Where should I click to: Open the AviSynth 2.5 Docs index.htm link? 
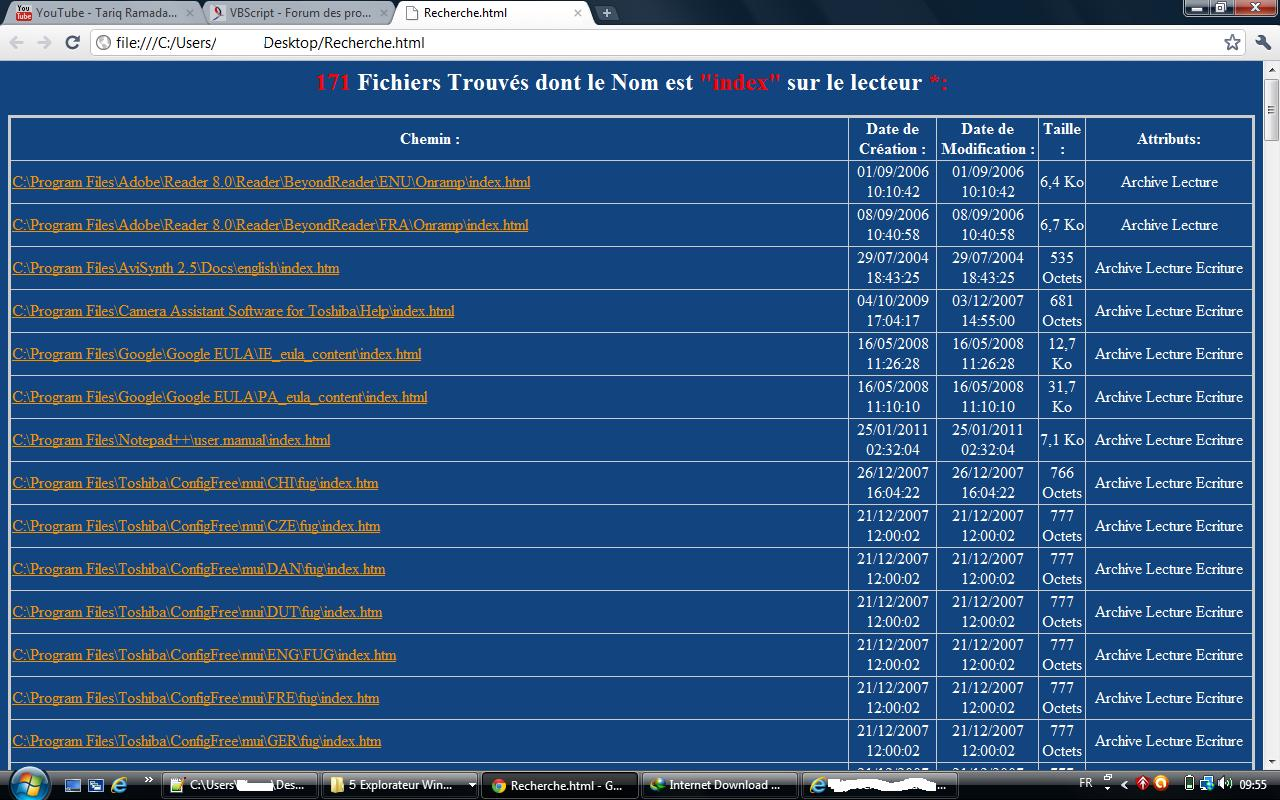click(176, 268)
